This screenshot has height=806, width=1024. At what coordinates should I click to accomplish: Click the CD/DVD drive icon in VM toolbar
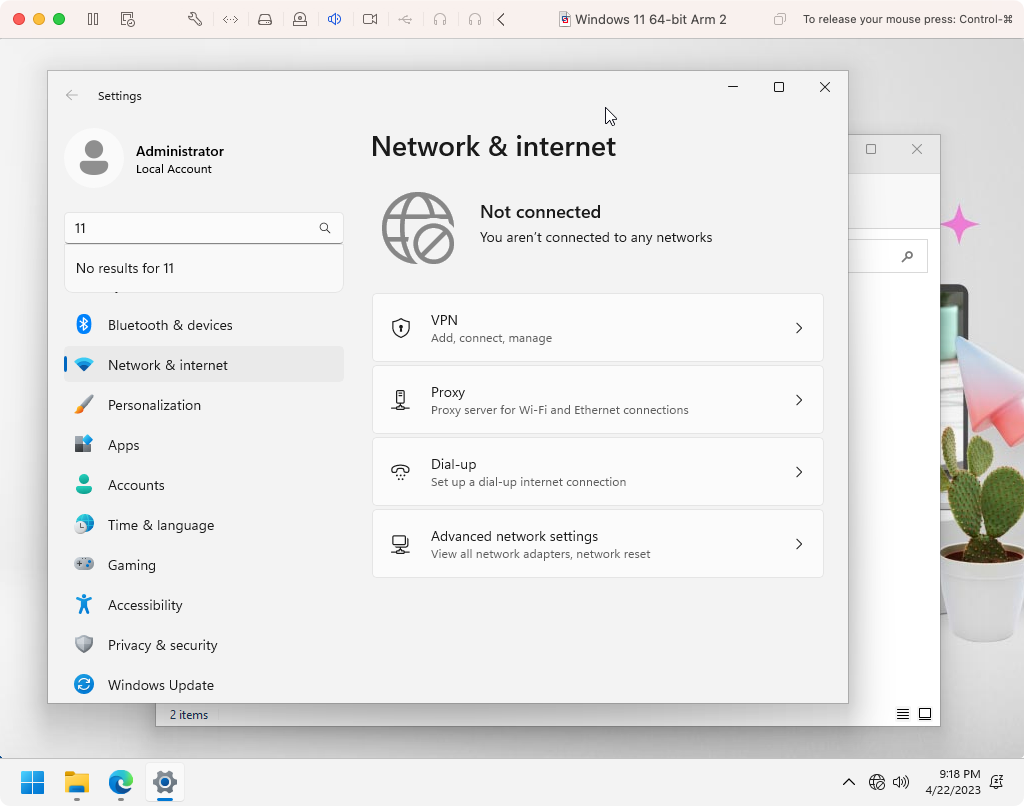(300, 19)
